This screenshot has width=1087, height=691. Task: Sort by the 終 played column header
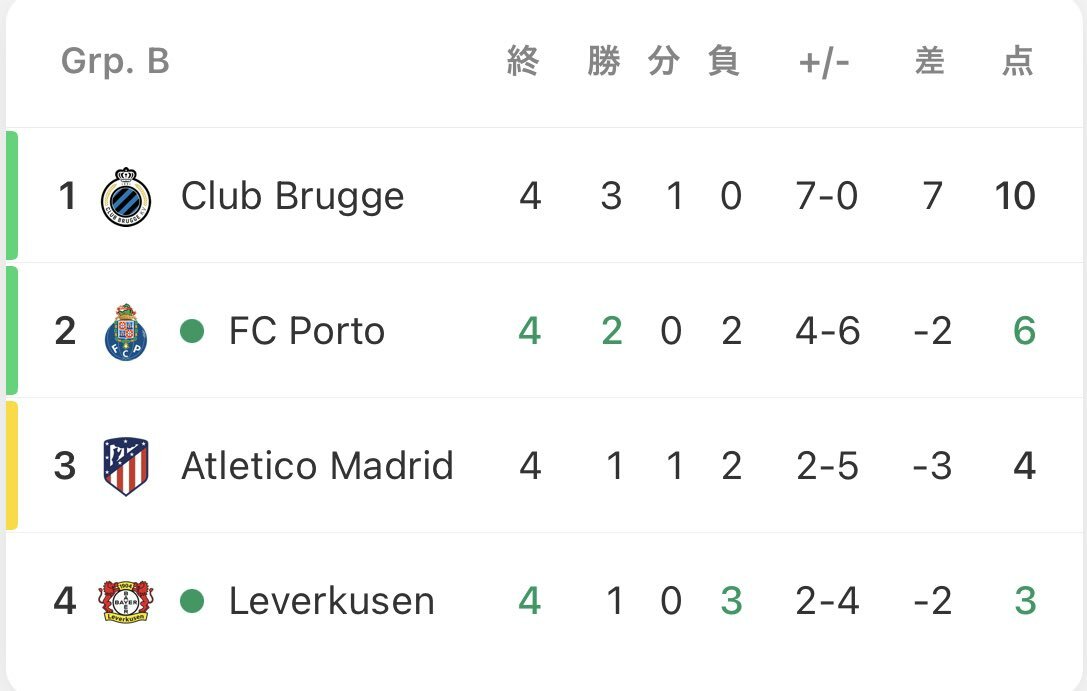pos(523,61)
